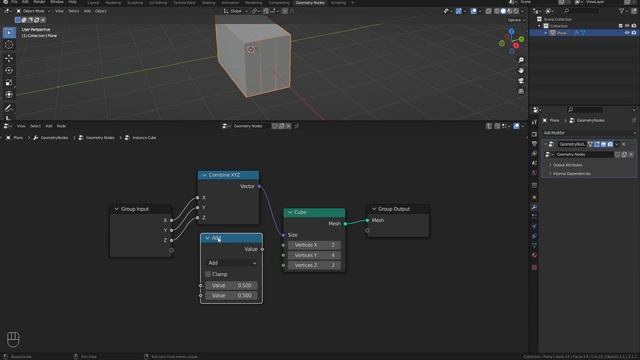Open the viewport Select menu
The image size is (640, 360).
(73, 11)
